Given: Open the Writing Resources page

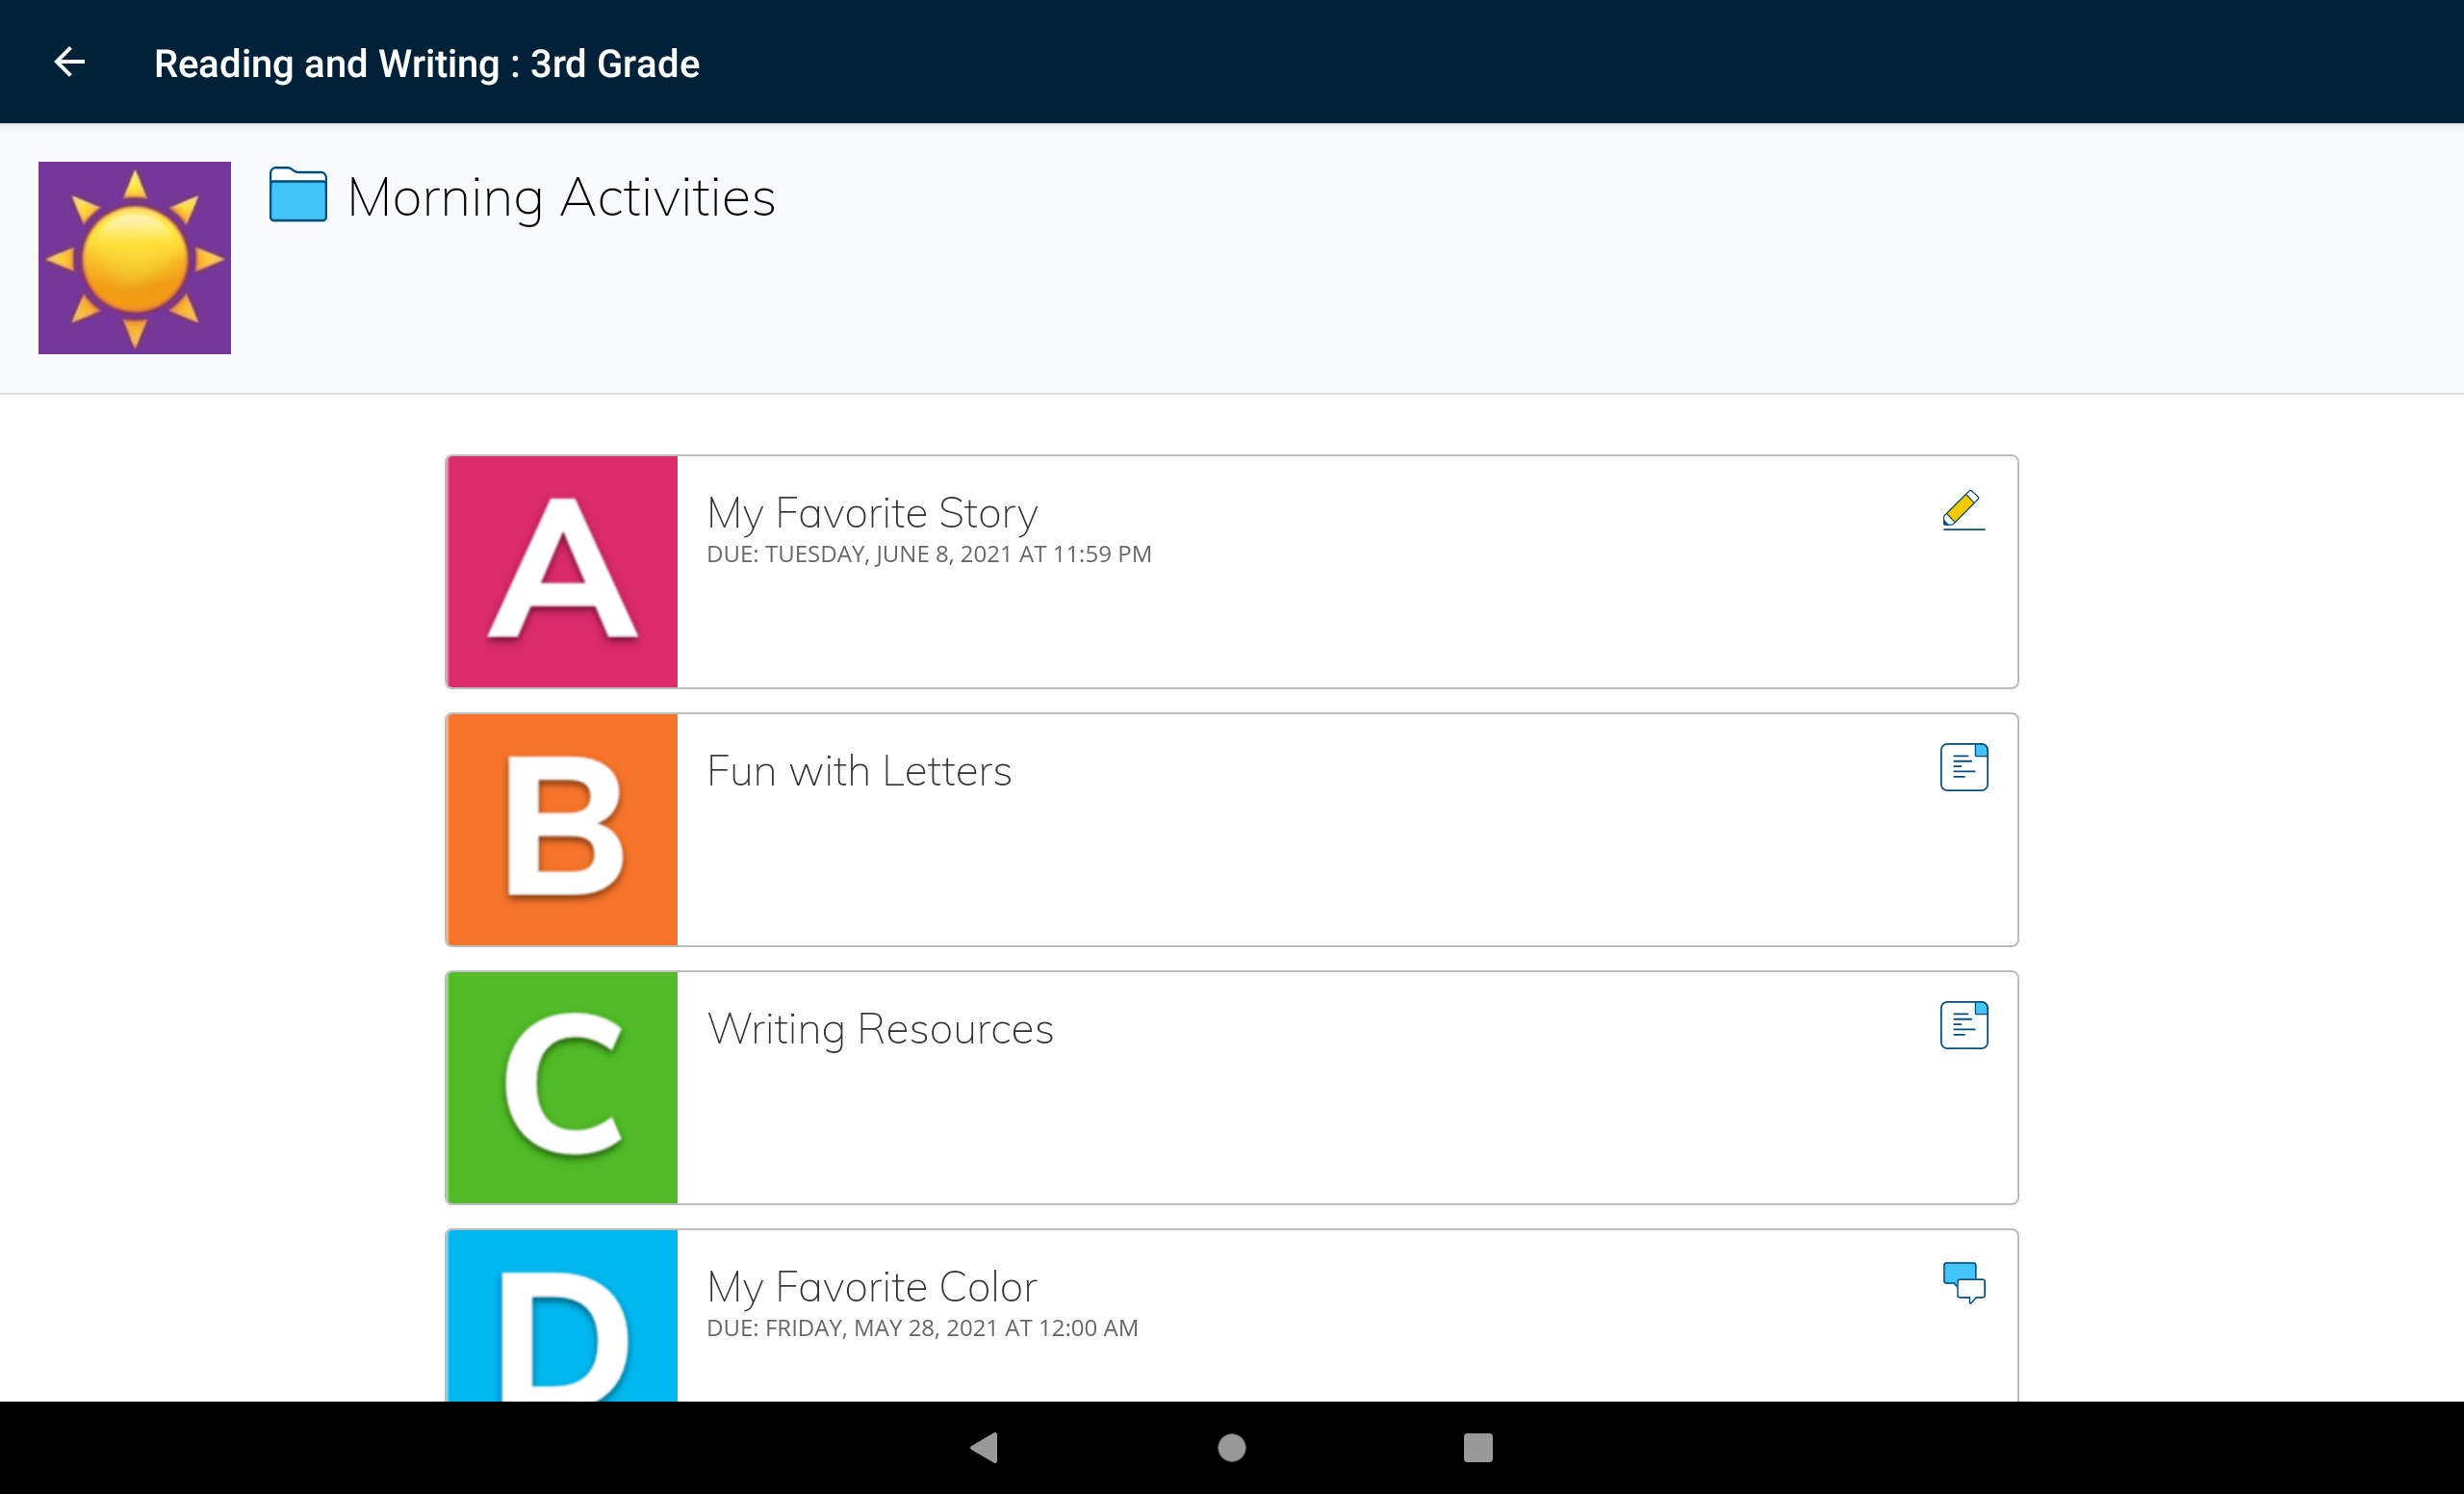Looking at the screenshot, I should click(x=880, y=1029).
